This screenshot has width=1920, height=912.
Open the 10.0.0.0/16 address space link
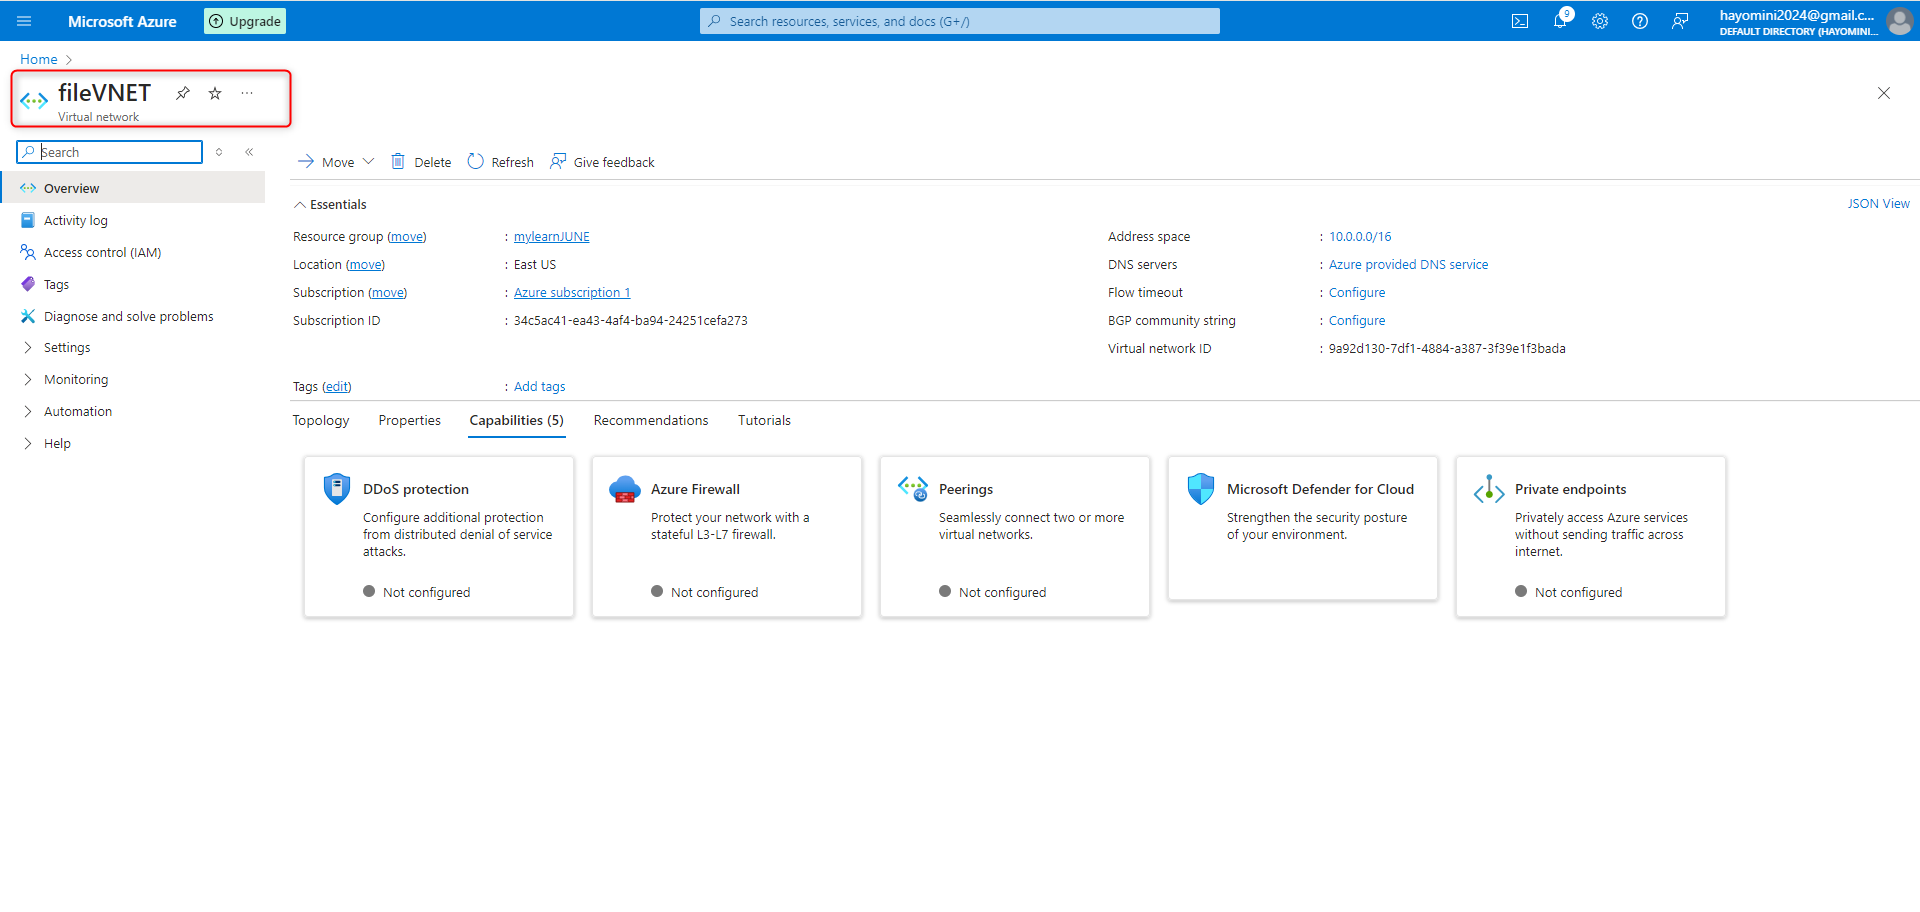point(1360,237)
